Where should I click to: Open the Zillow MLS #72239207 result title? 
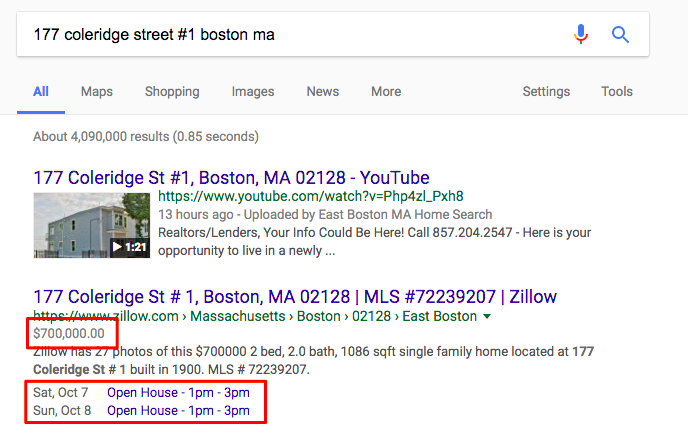coord(295,297)
